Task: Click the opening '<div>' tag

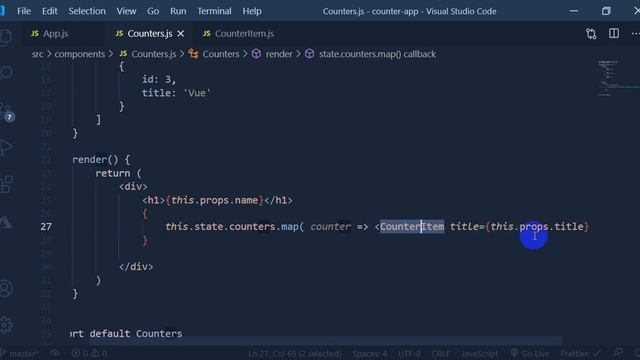Action: tap(133, 187)
